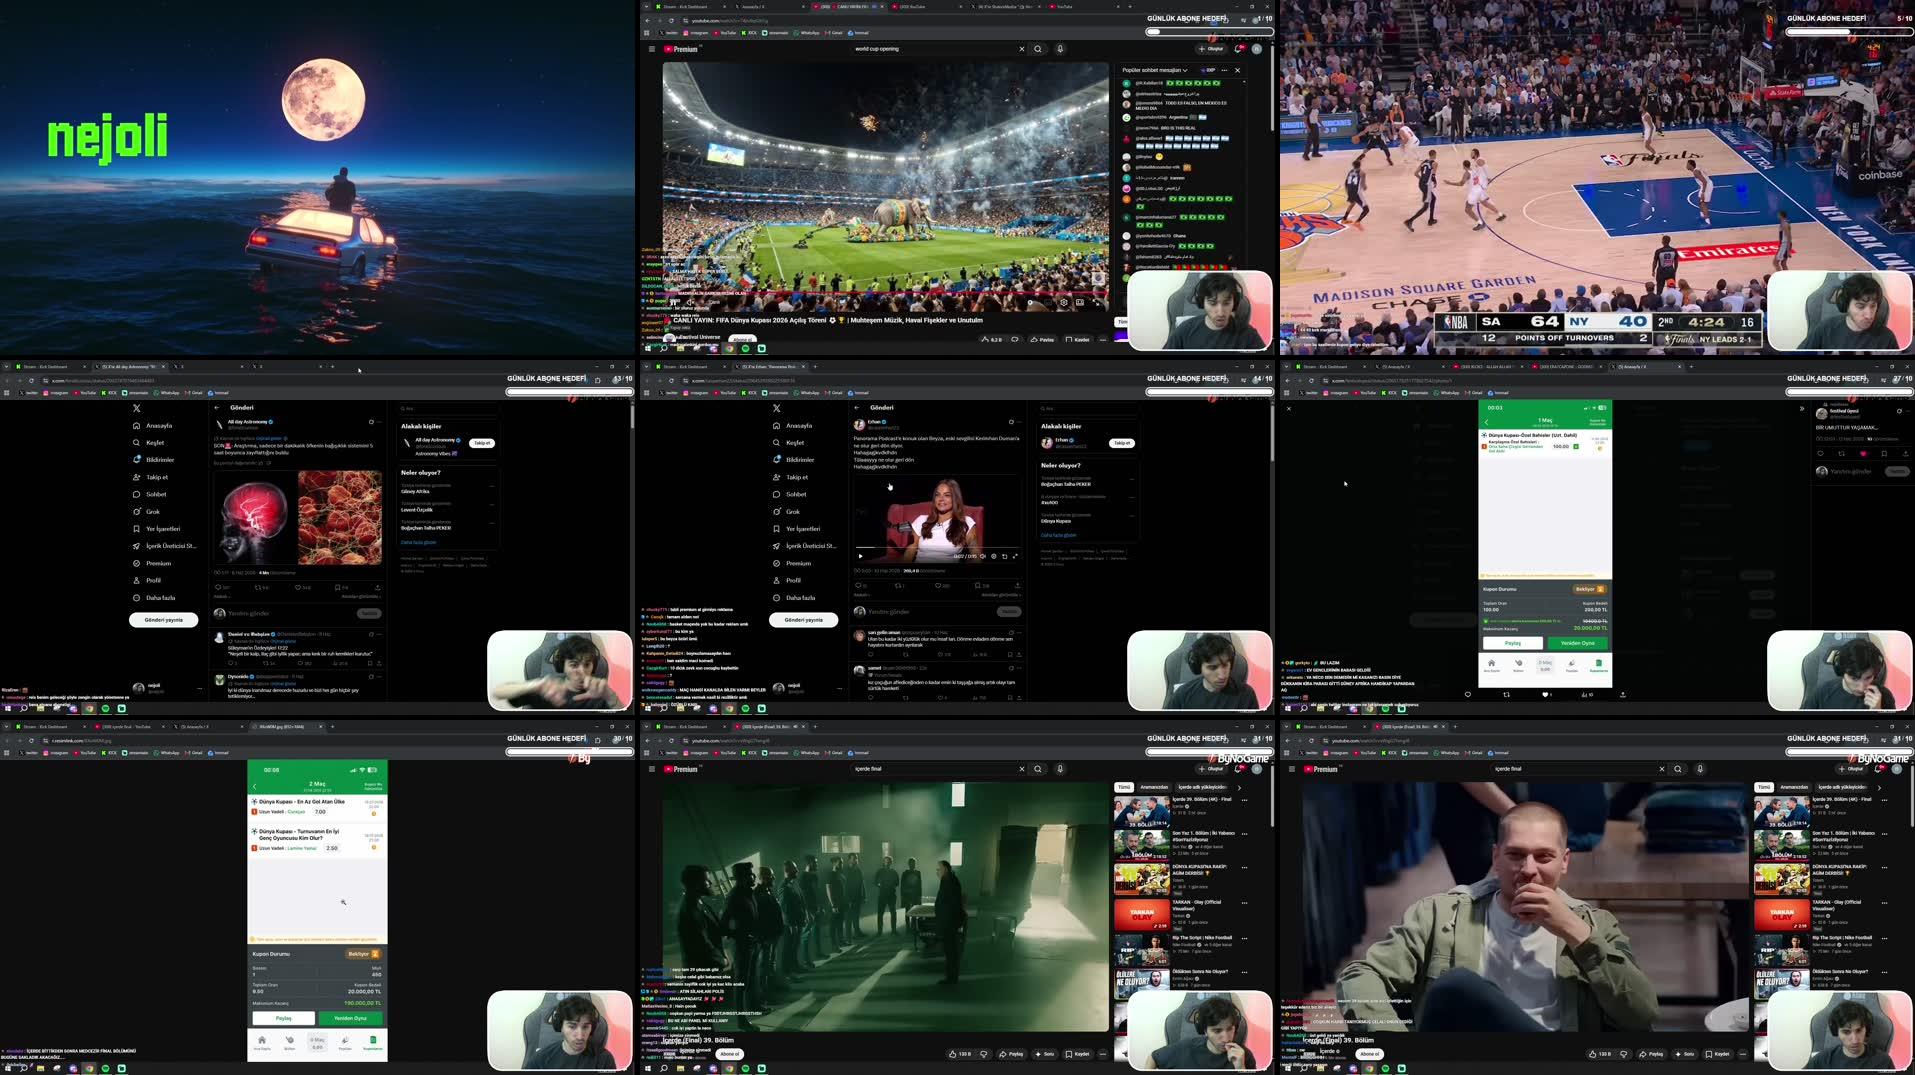Open the Popüler sohbet mesajları dropdown

point(1155,71)
